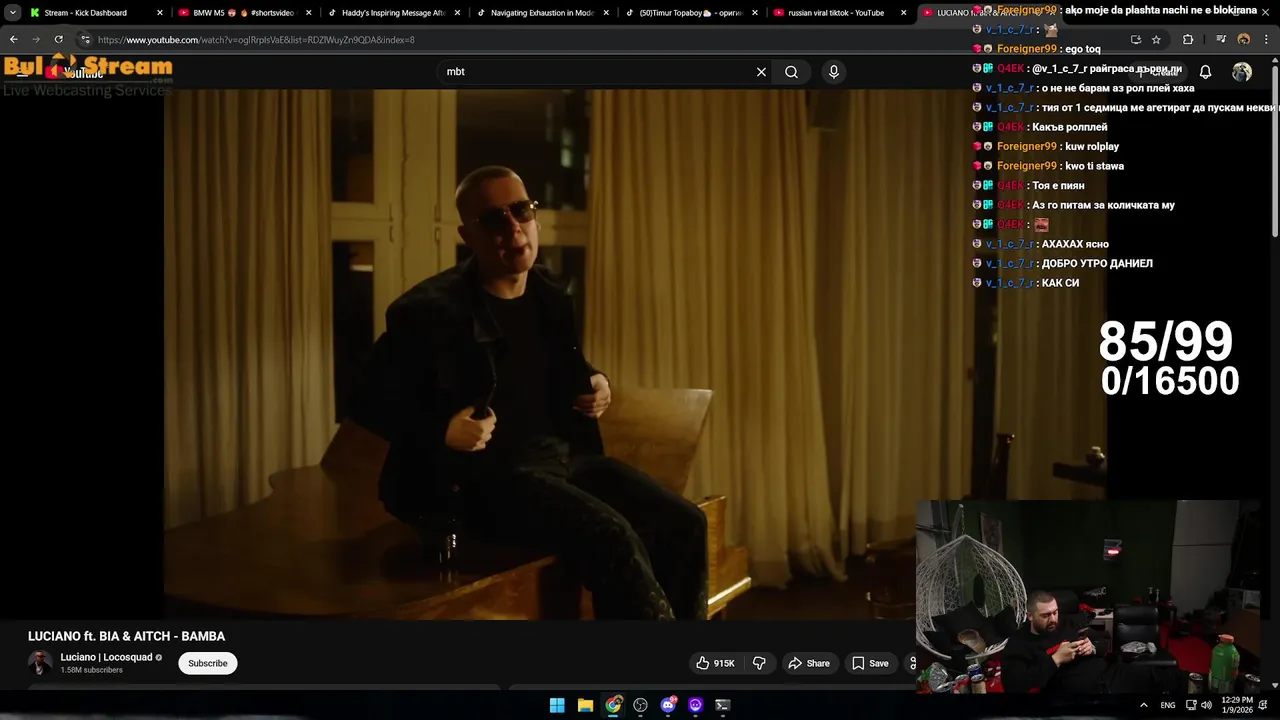The image size is (1280, 720).
Task: Switch to BMW M5 shortsvideo tab
Action: tap(243, 13)
